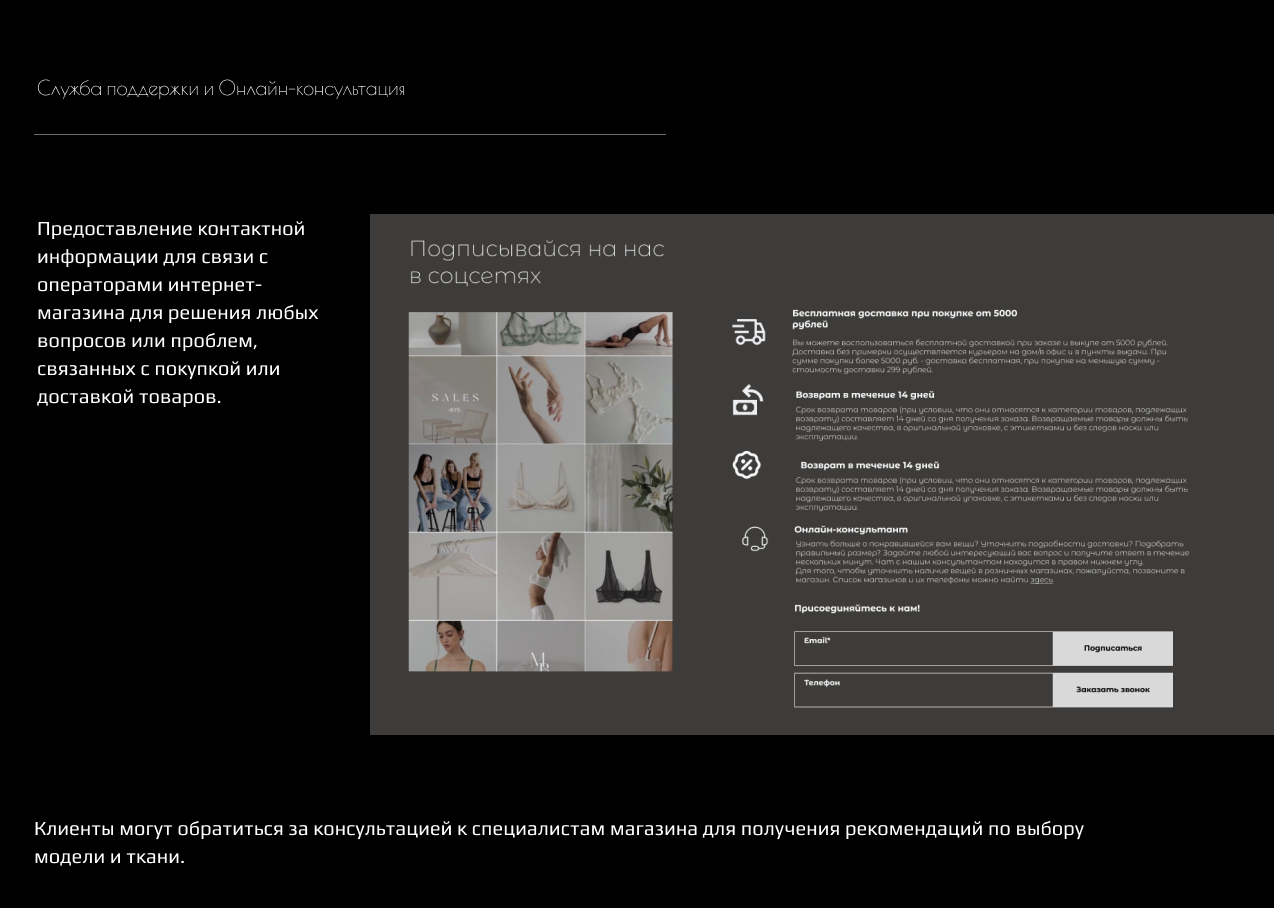Open the two hands photo thumbnail
The width and height of the screenshot is (1274, 908).
[540, 400]
